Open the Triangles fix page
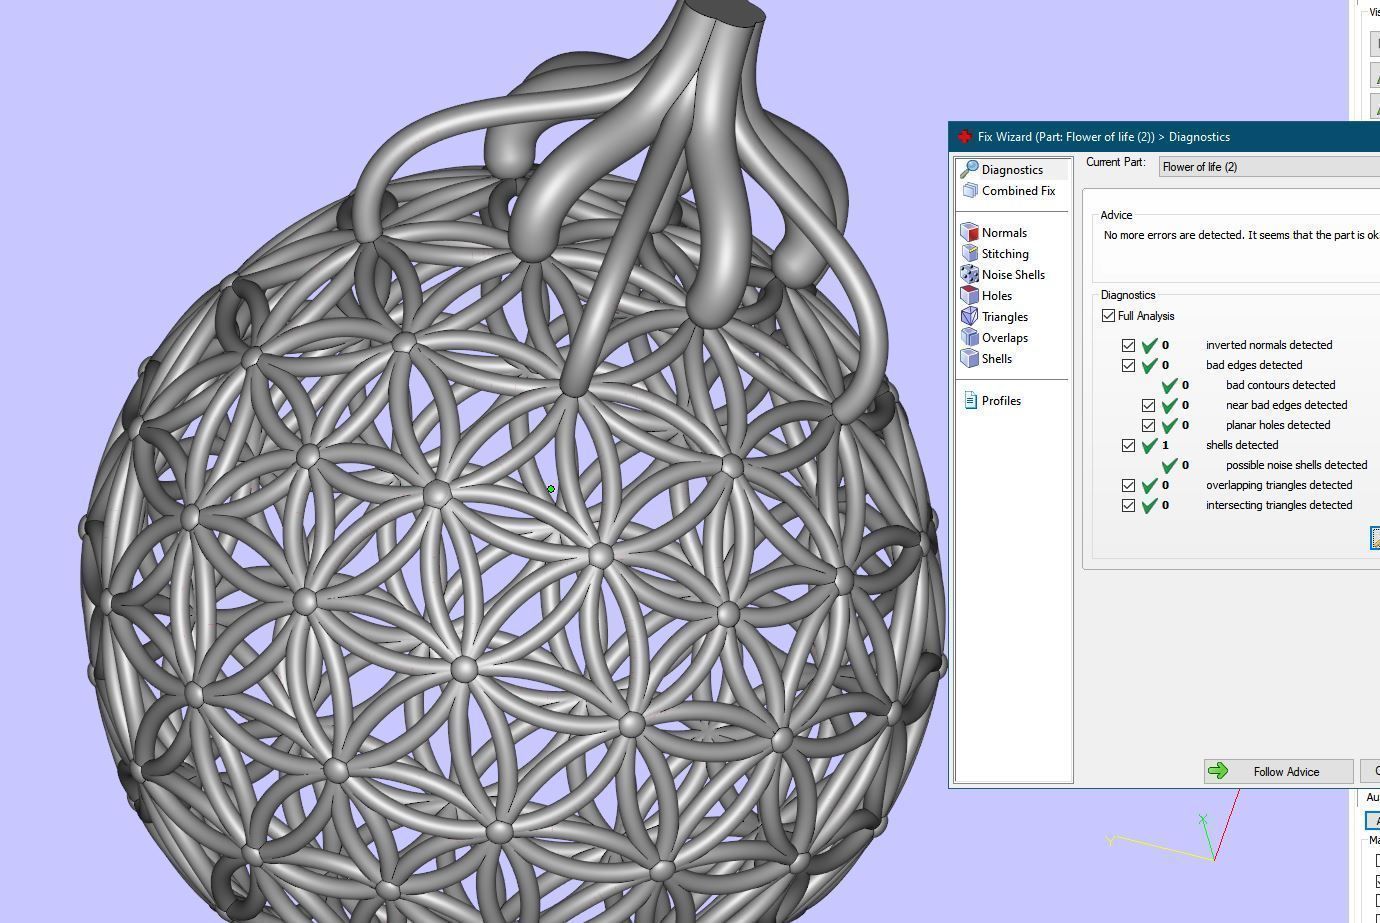1380x923 pixels. click(x=1004, y=317)
